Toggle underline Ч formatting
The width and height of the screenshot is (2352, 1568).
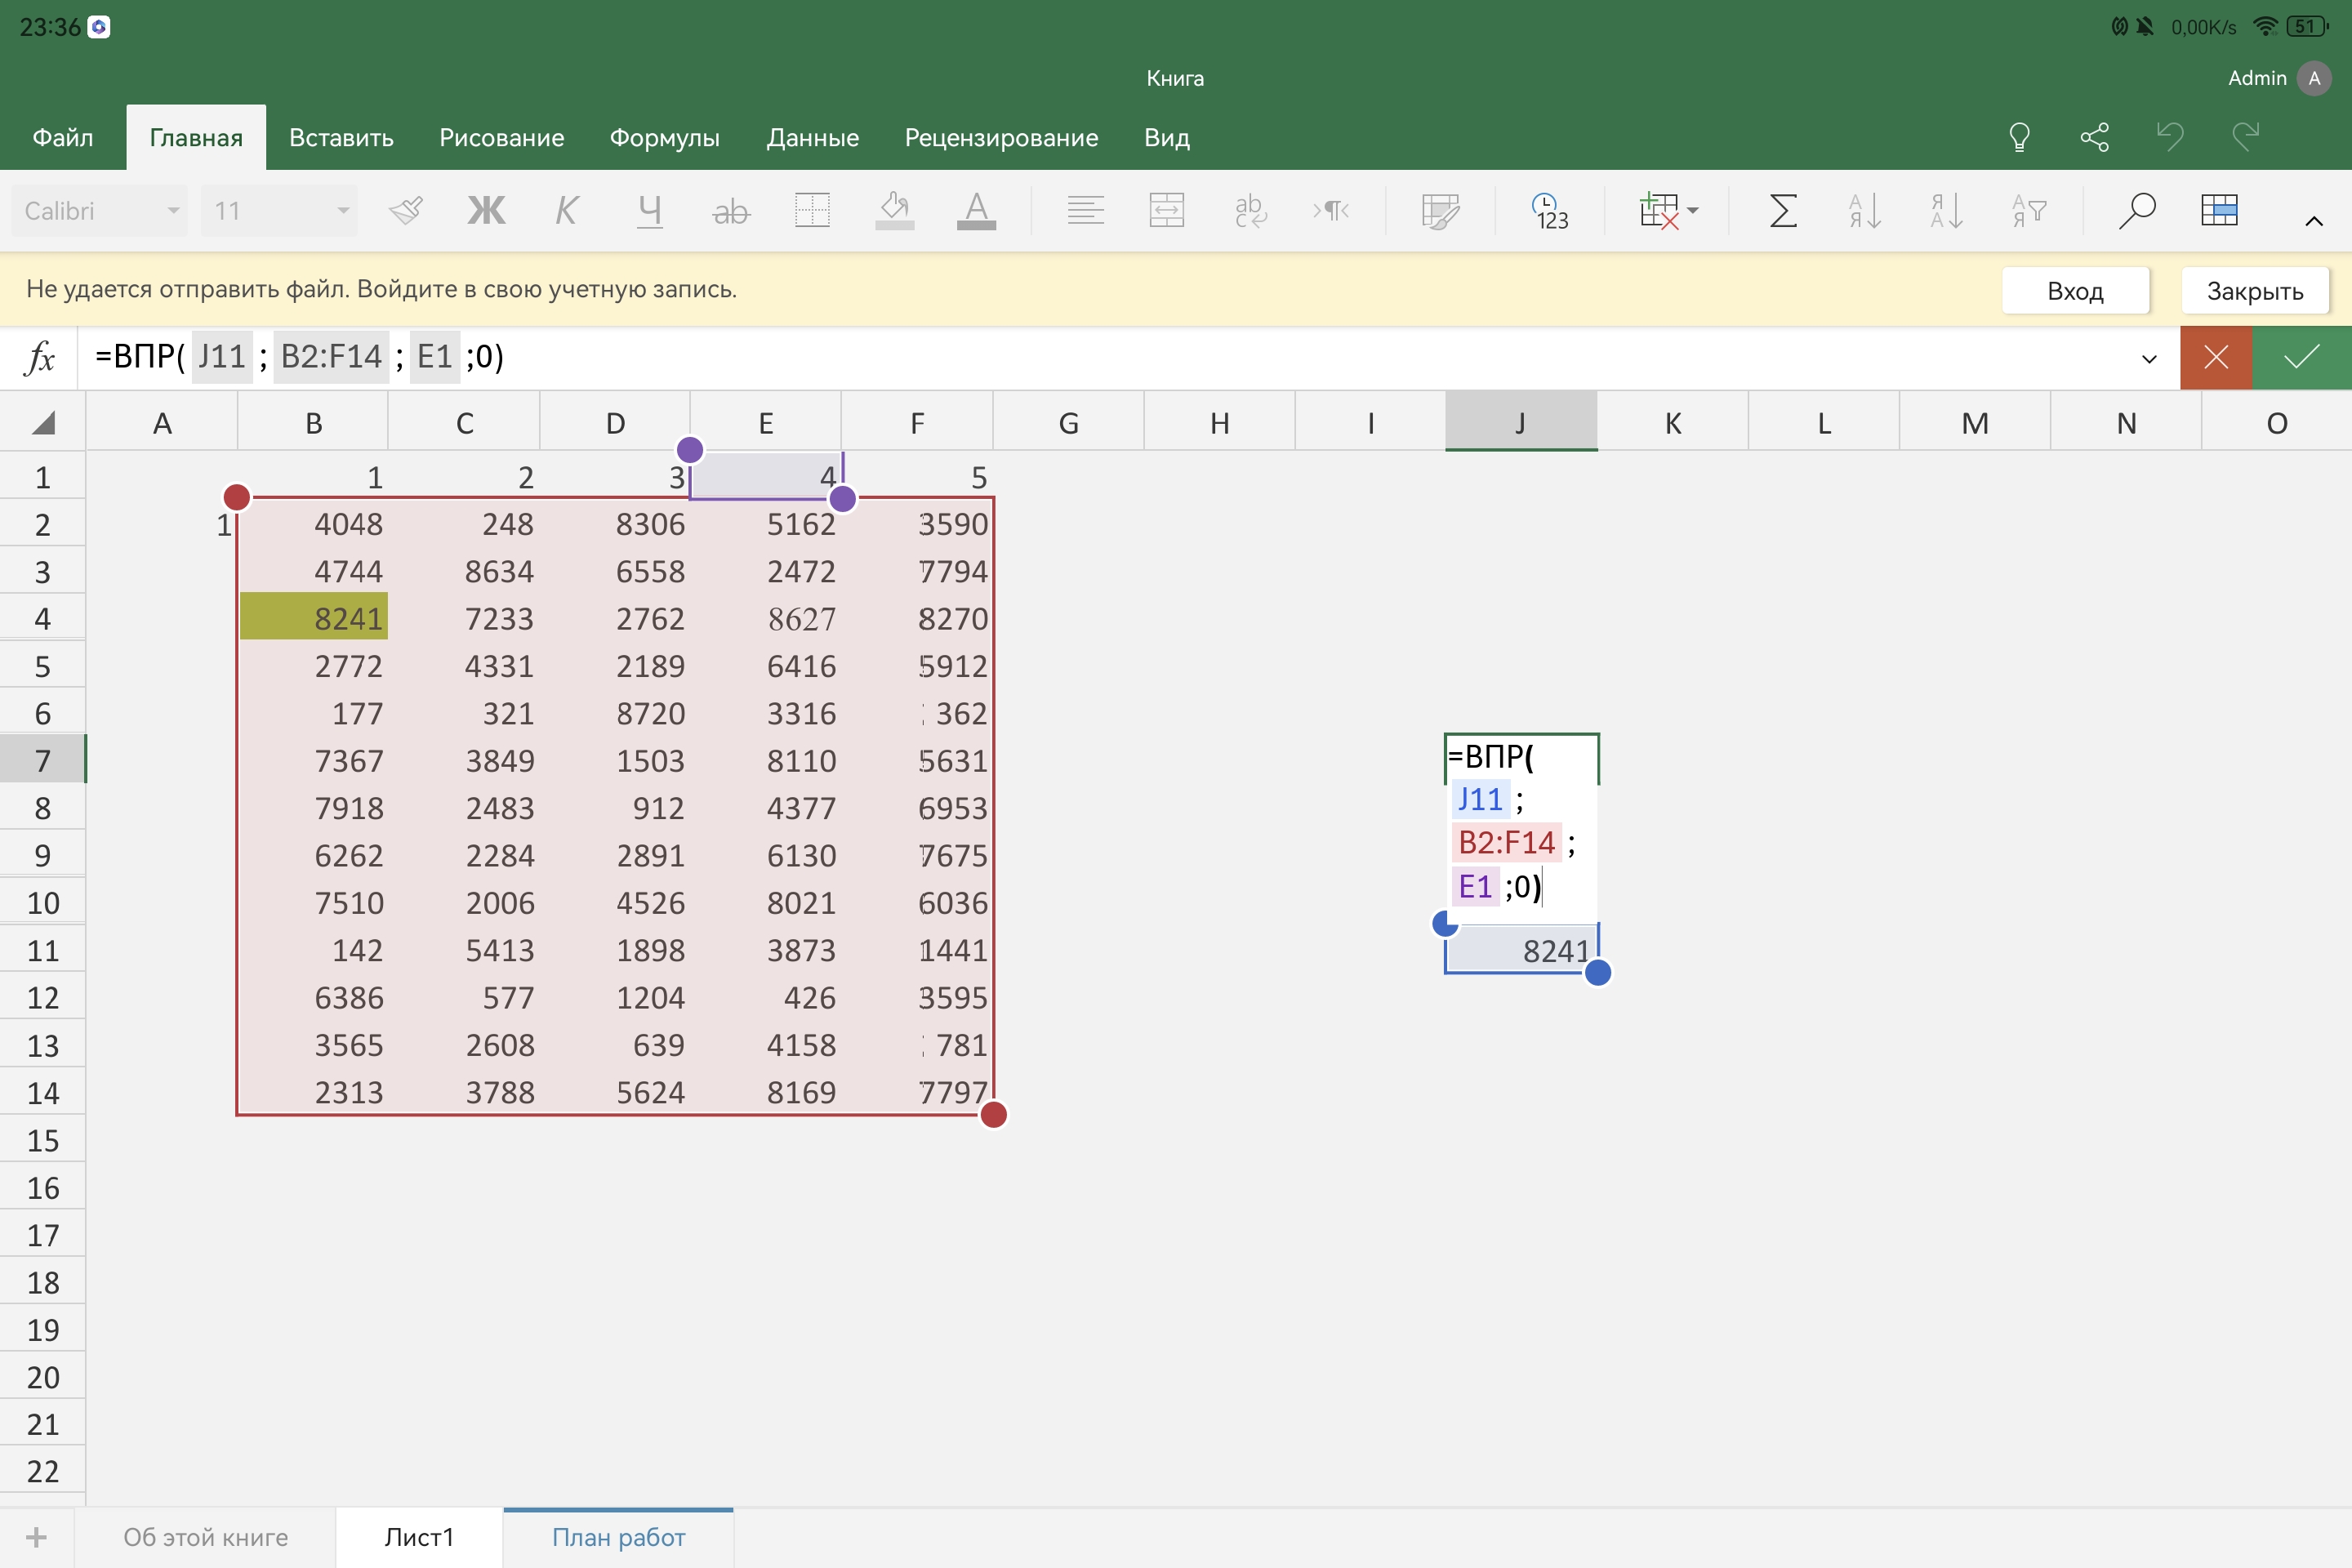click(x=649, y=211)
